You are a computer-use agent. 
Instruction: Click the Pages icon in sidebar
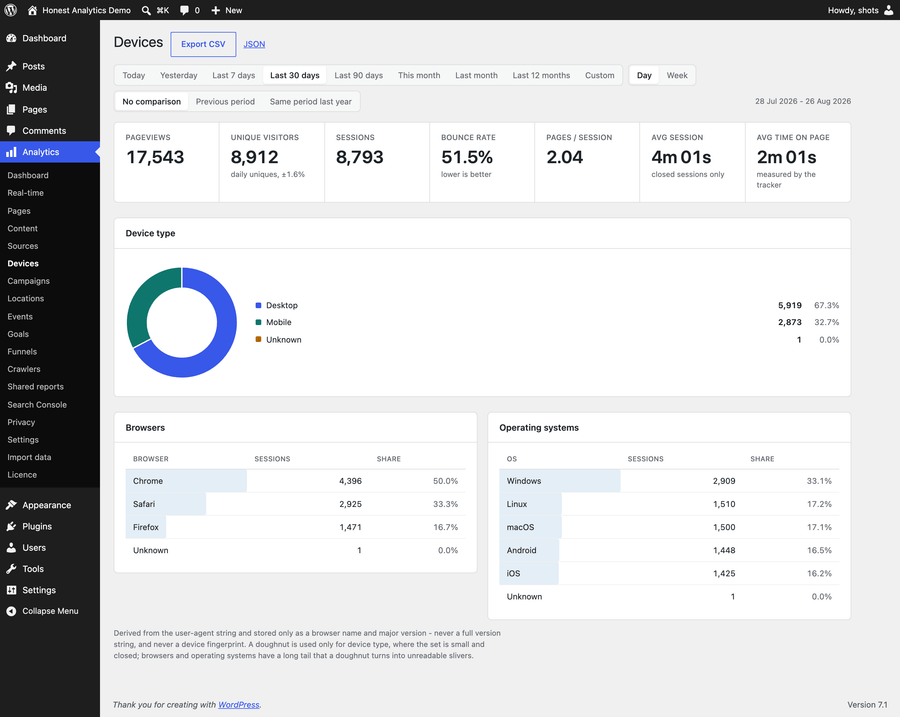pyautogui.click(x=11, y=109)
